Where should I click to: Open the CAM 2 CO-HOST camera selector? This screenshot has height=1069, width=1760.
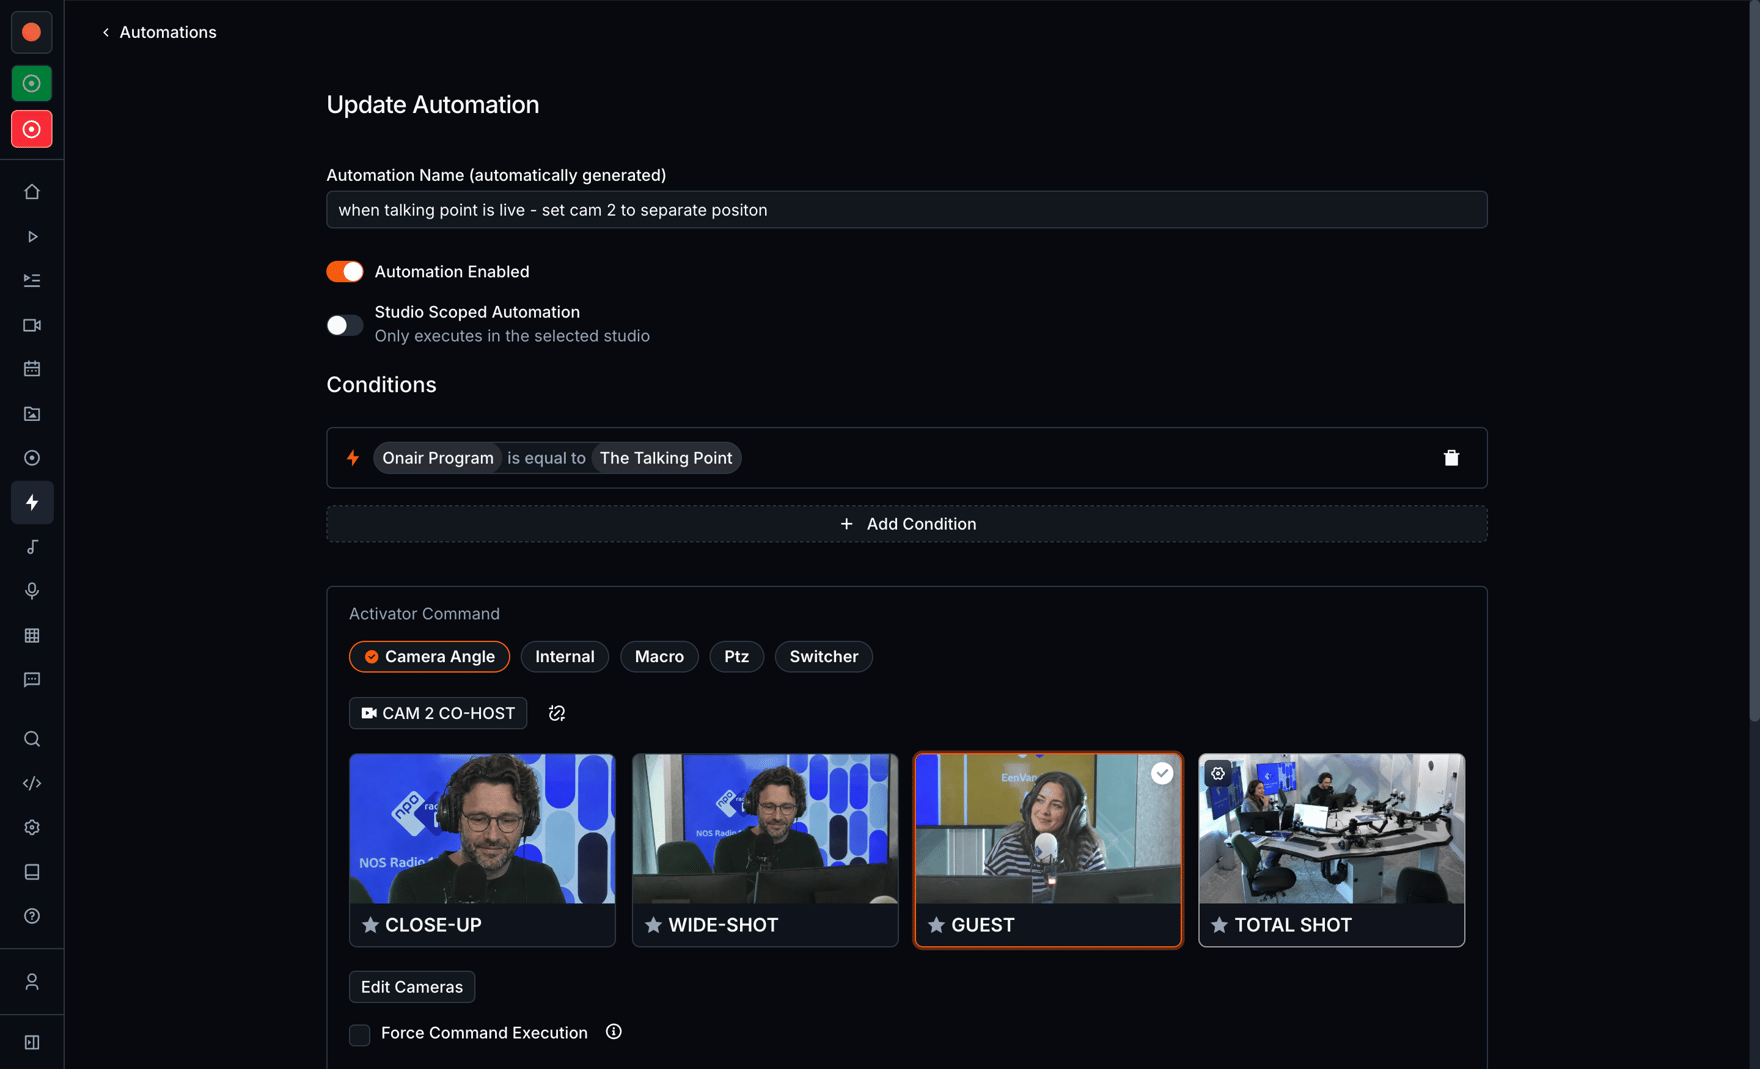(x=438, y=713)
